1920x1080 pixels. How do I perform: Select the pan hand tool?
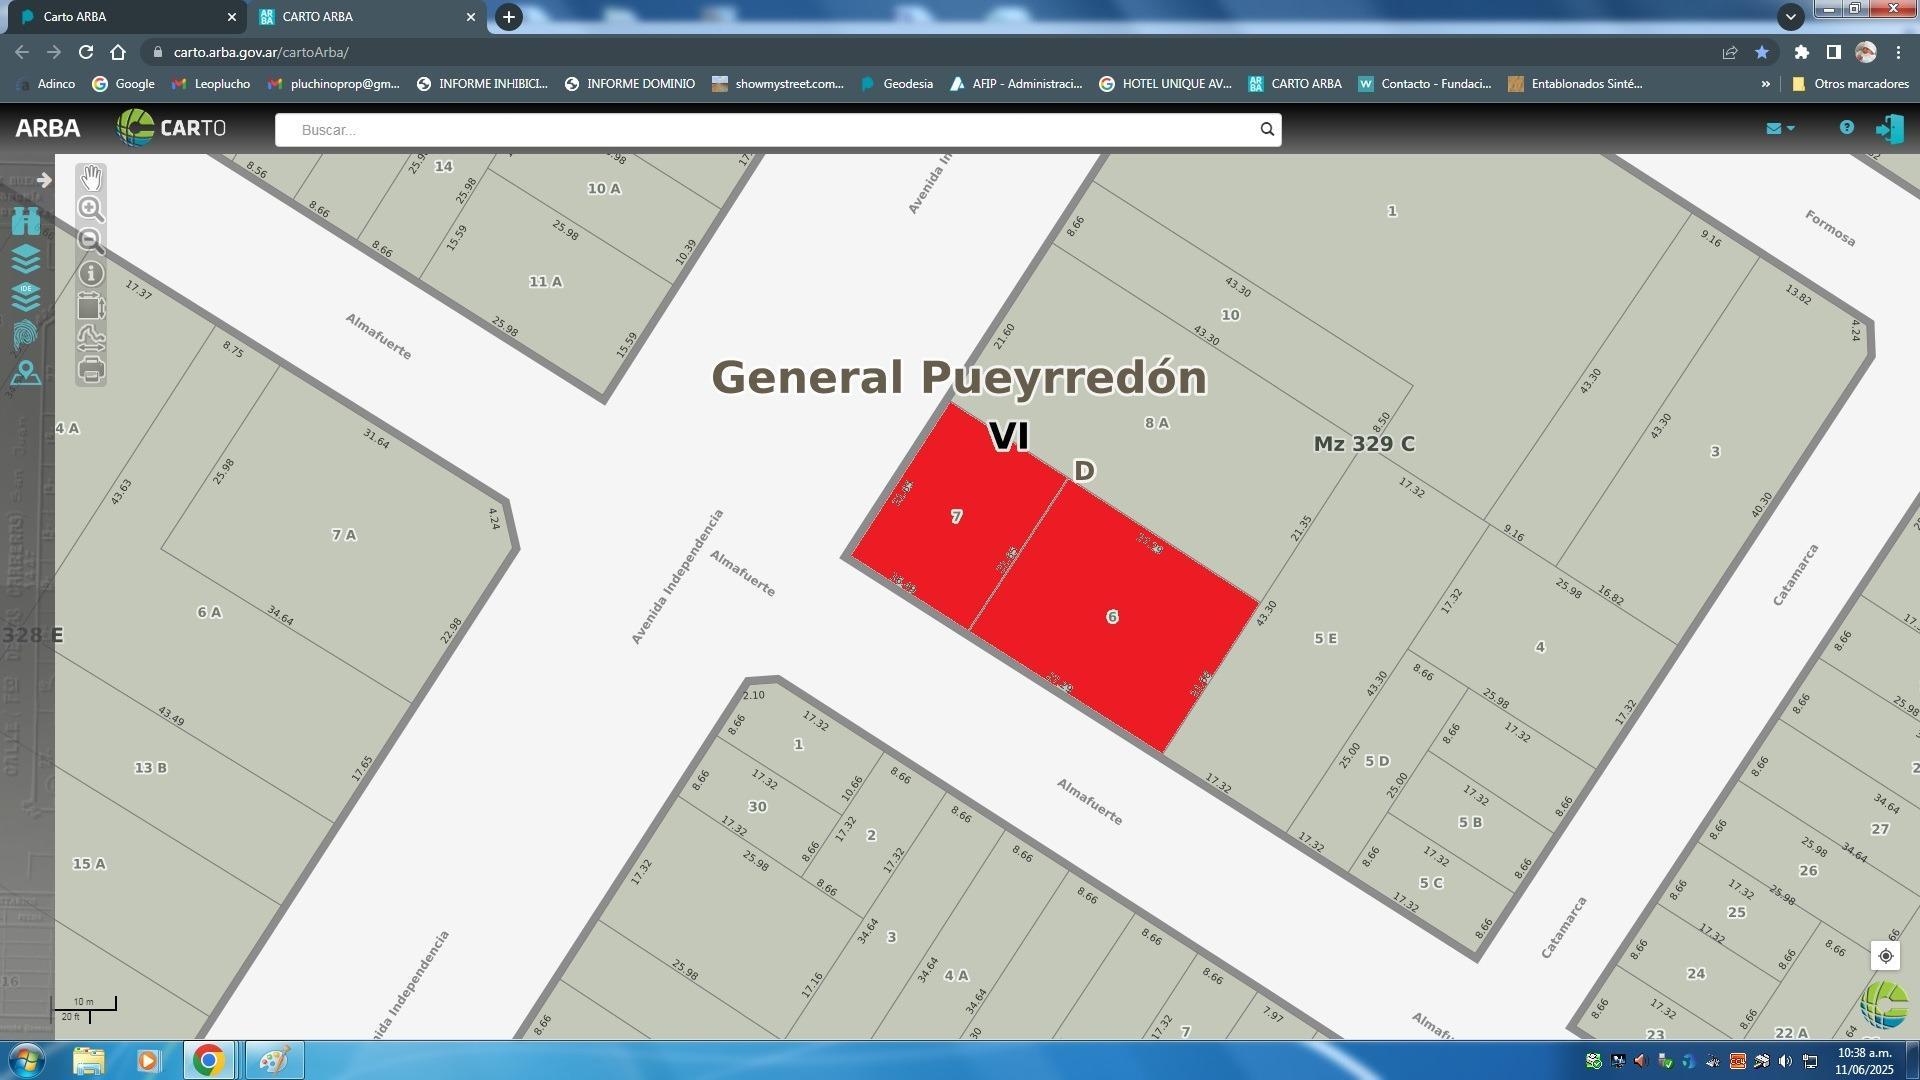(x=91, y=178)
